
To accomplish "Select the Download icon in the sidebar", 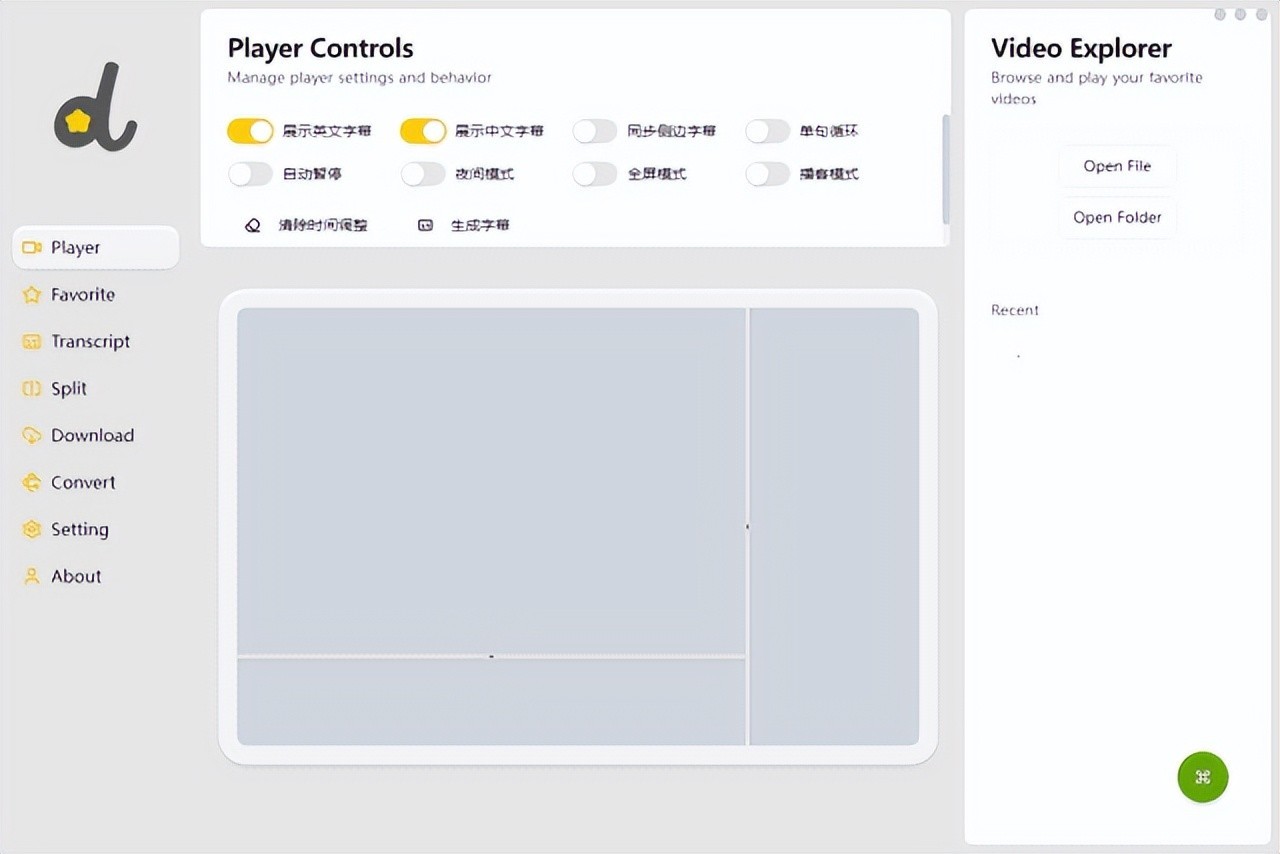I will pos(32,435).
